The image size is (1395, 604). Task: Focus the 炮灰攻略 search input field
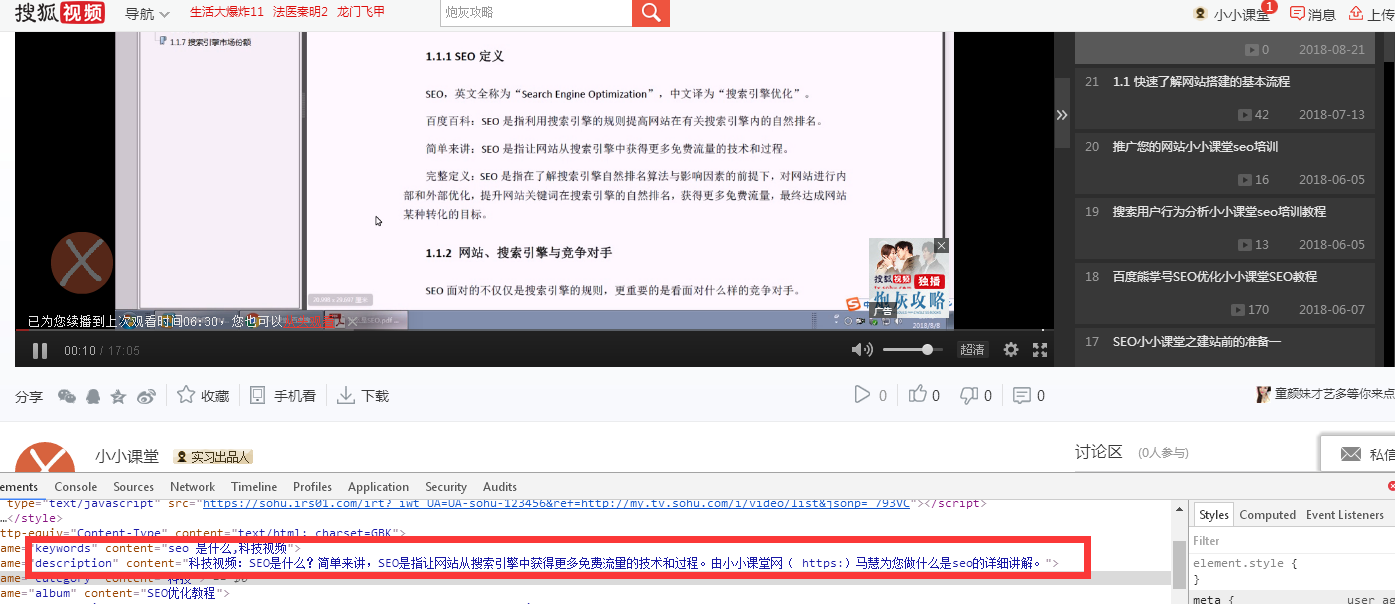(x=536, y=13)
